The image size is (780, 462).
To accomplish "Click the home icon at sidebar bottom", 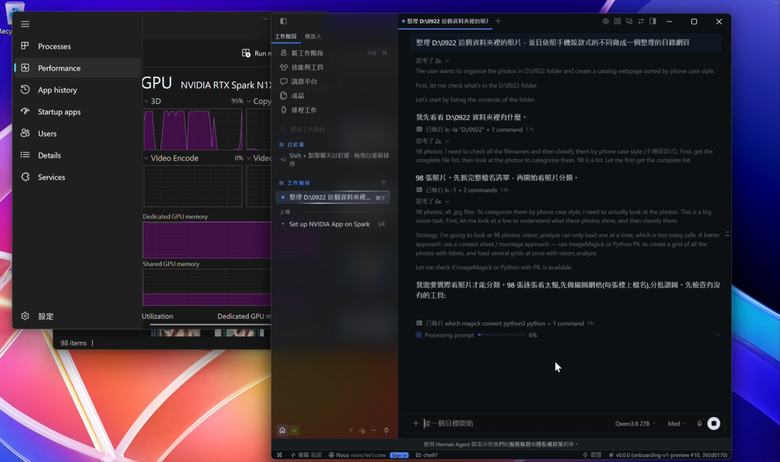I will point(282,430).
